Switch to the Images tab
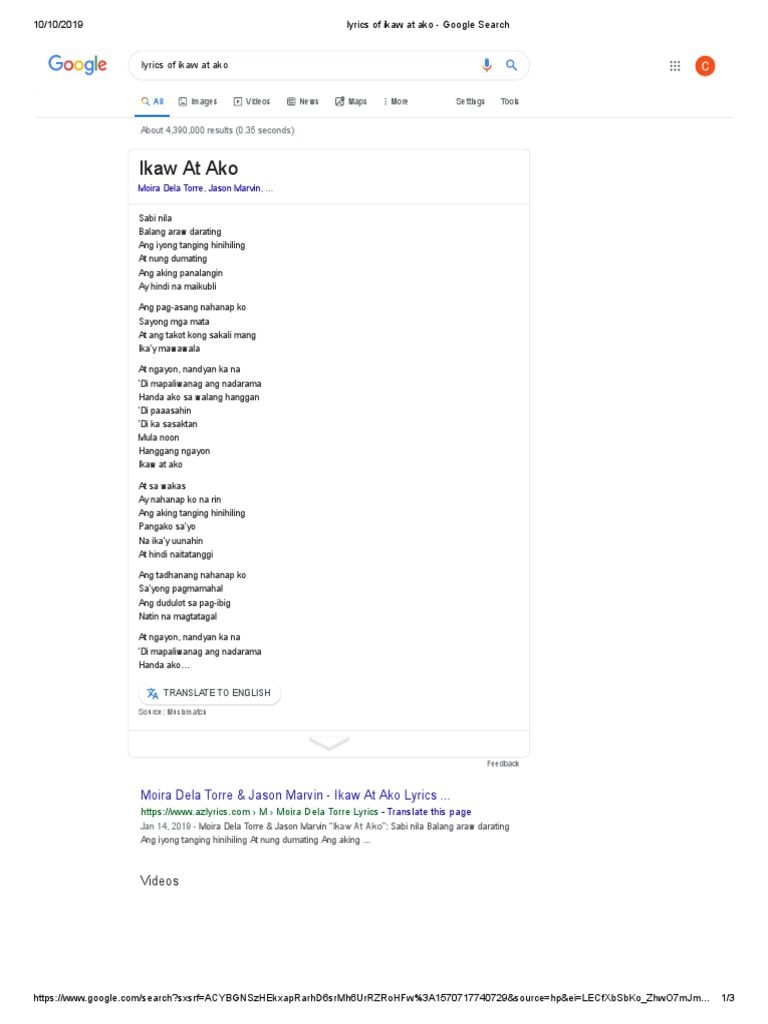The height and width of the screenshot is (1024, 768). click(x=198, y=102)
